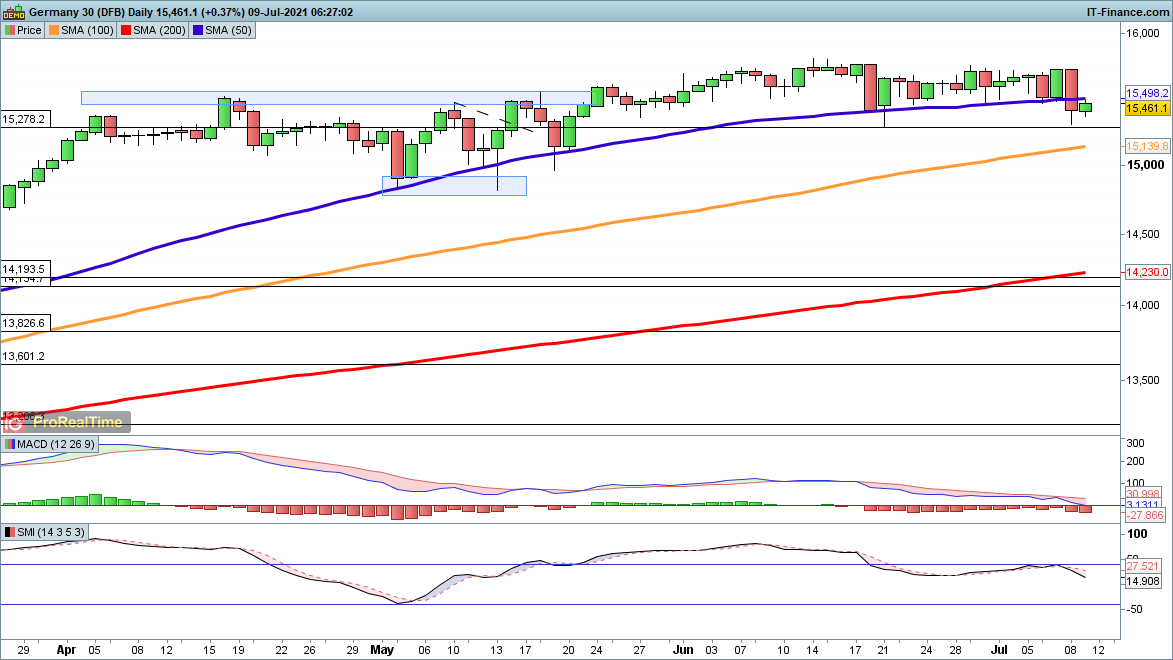Viewport: 1173px width, 660px height.
Task: Click the ProRealTime watermark logo
Action: click(66, 423)
